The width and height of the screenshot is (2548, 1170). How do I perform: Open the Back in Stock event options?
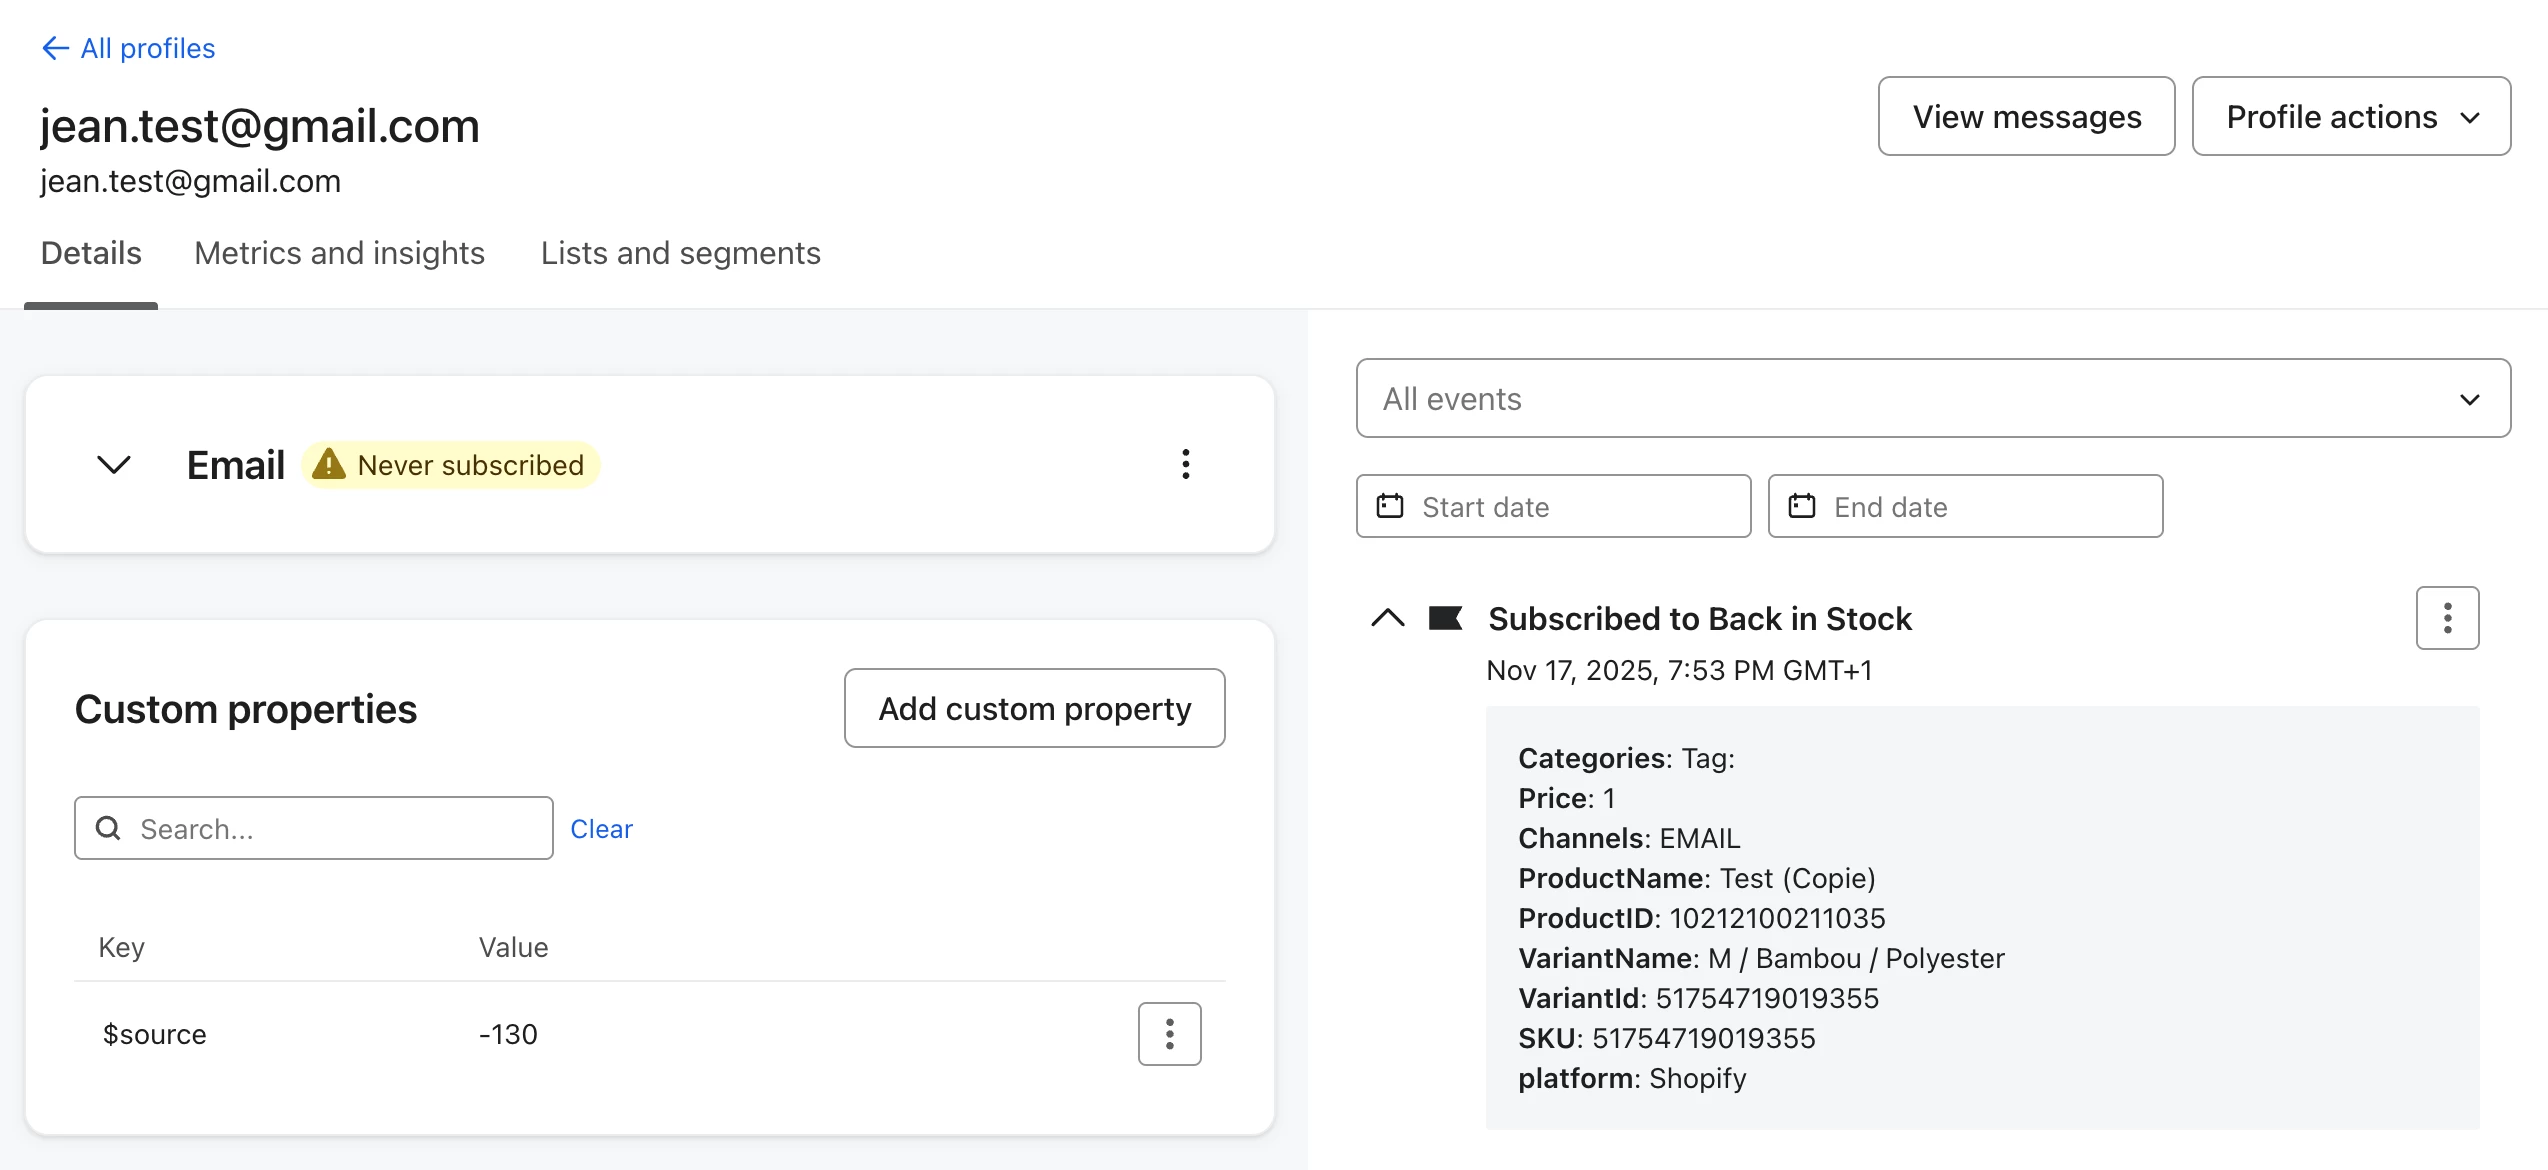tap(2447, 618)
